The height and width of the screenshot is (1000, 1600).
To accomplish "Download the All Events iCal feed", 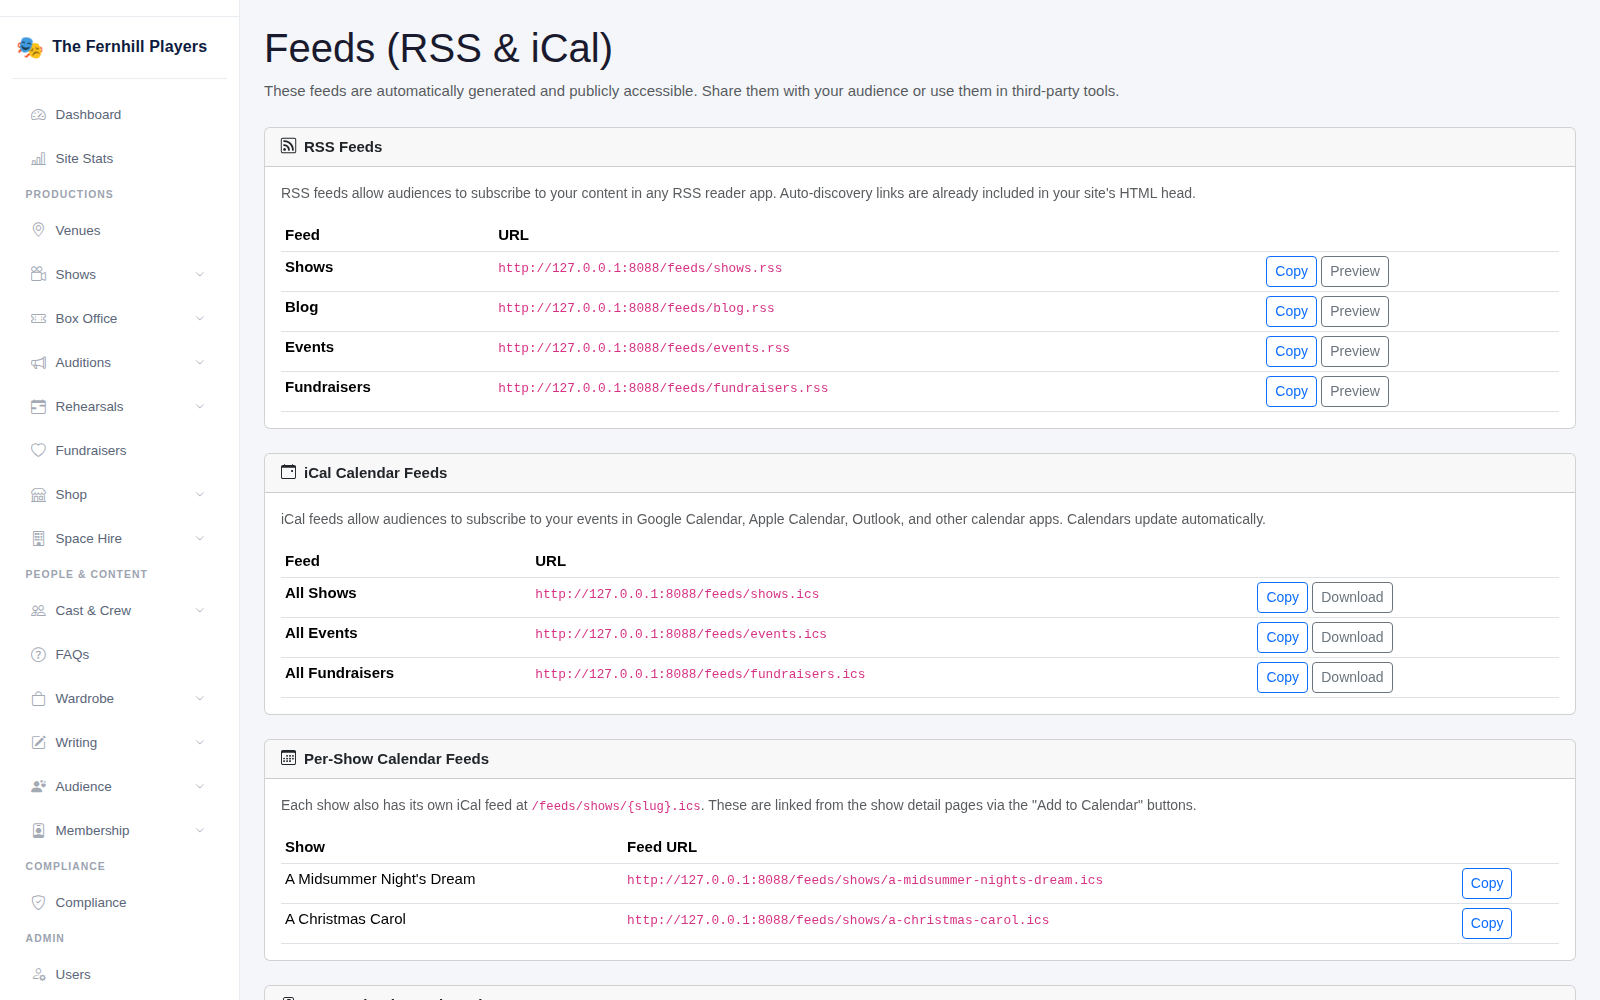I will tap(1352, 637).
